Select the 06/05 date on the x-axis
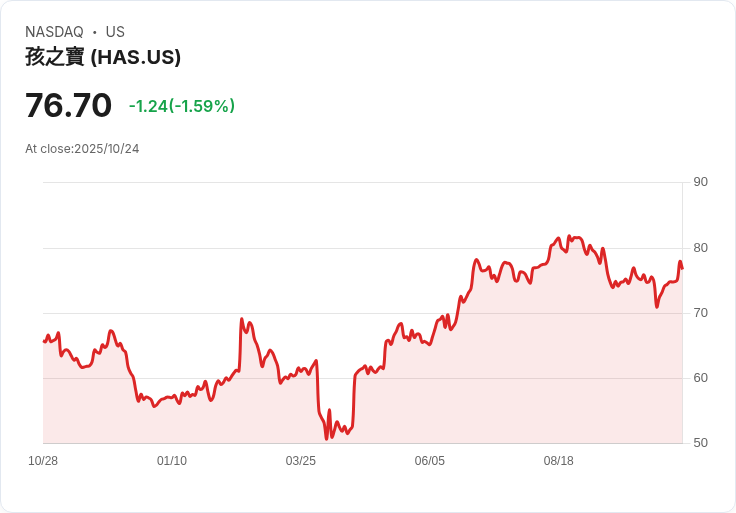 pyautogui.click(x=430, y=461)
